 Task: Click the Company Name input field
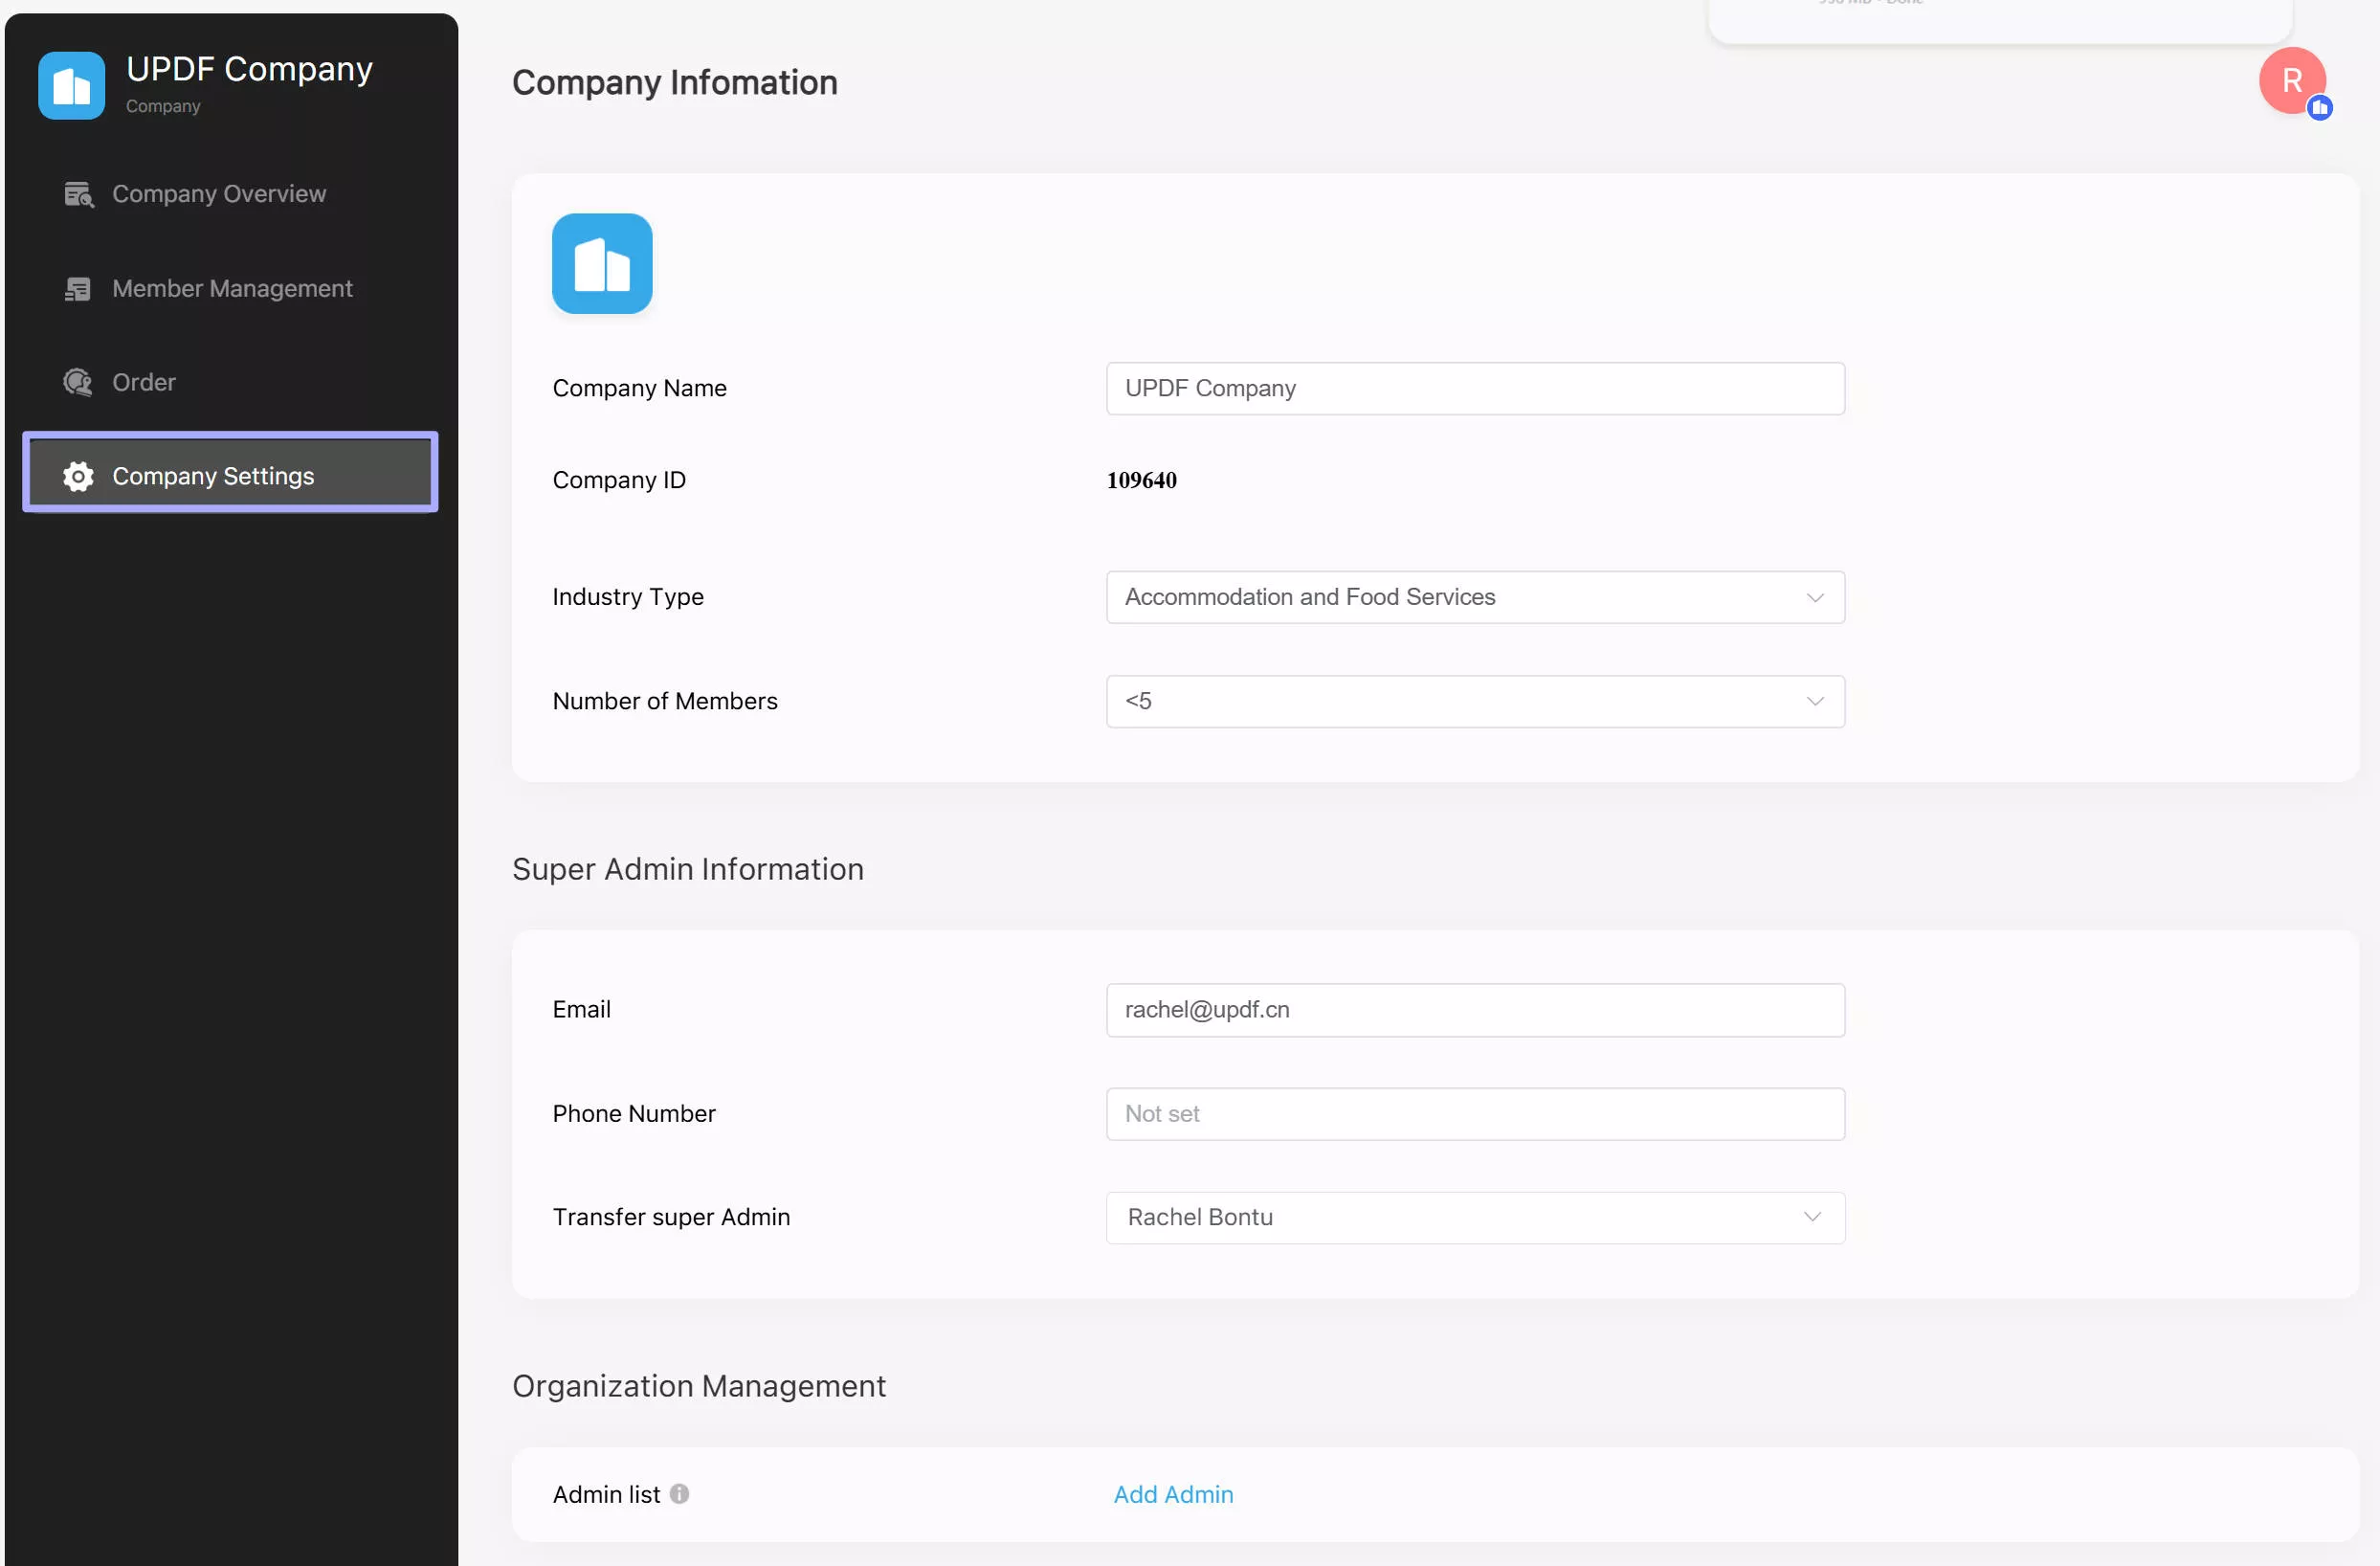pos(1475,388)
